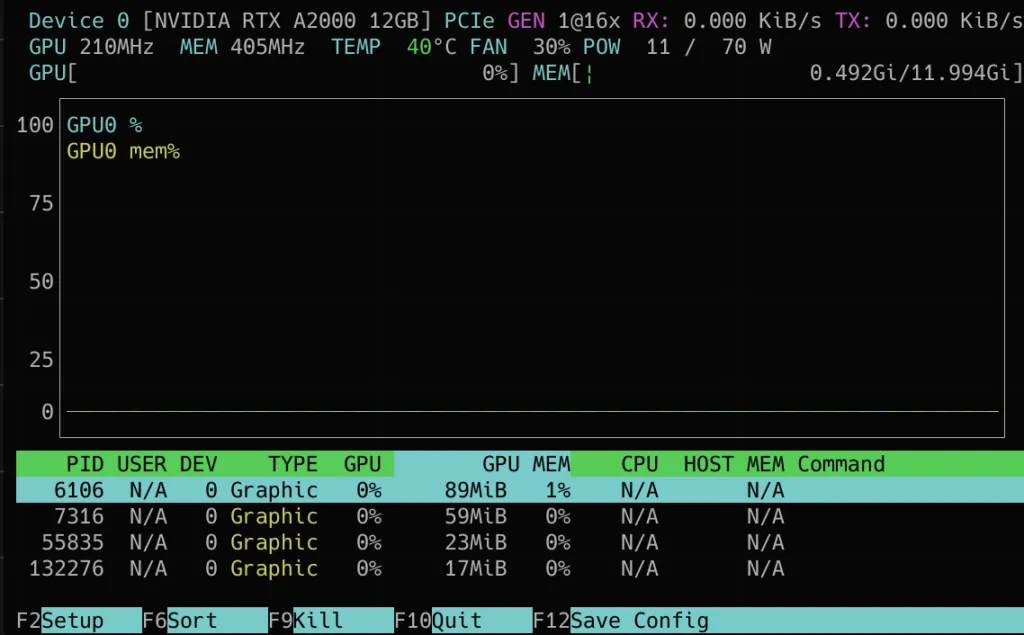
Task: Select F9 Kill process action
Action: 331,620
